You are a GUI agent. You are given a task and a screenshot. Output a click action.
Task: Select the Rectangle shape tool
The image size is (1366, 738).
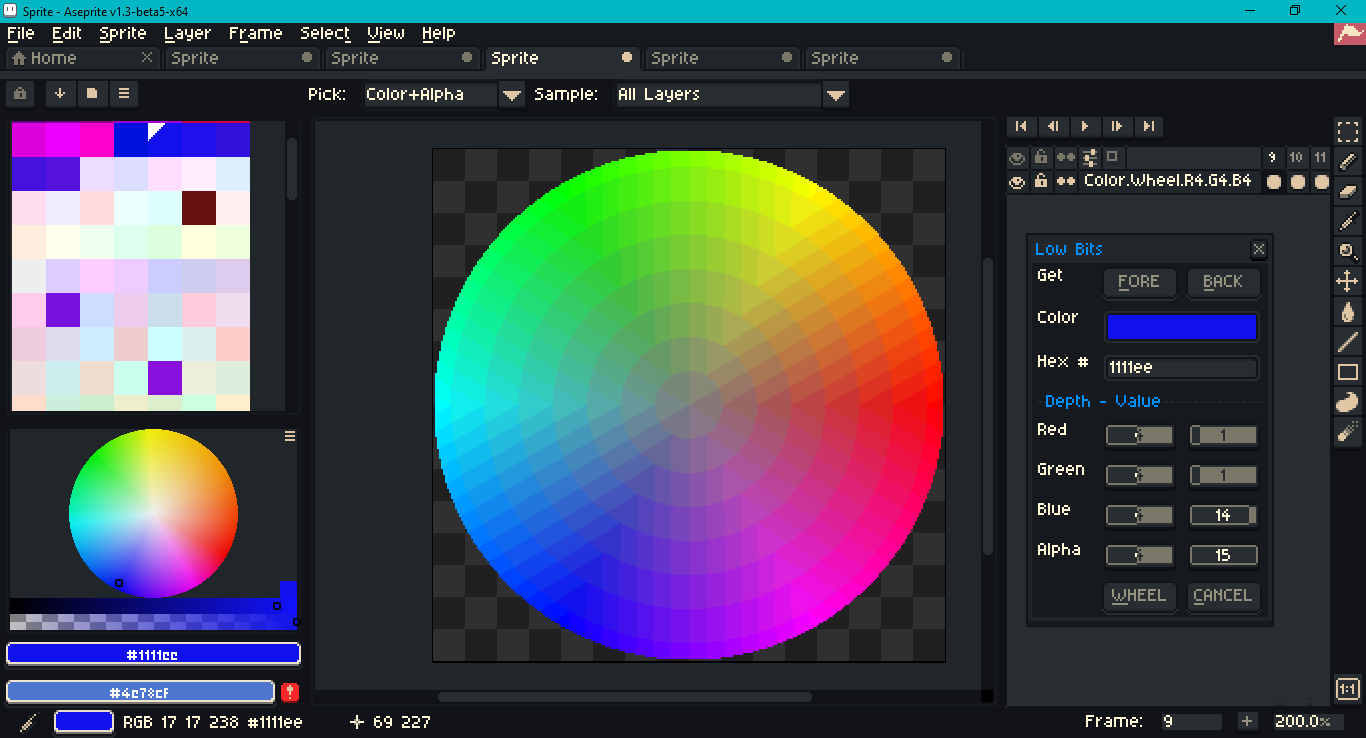1347,372
